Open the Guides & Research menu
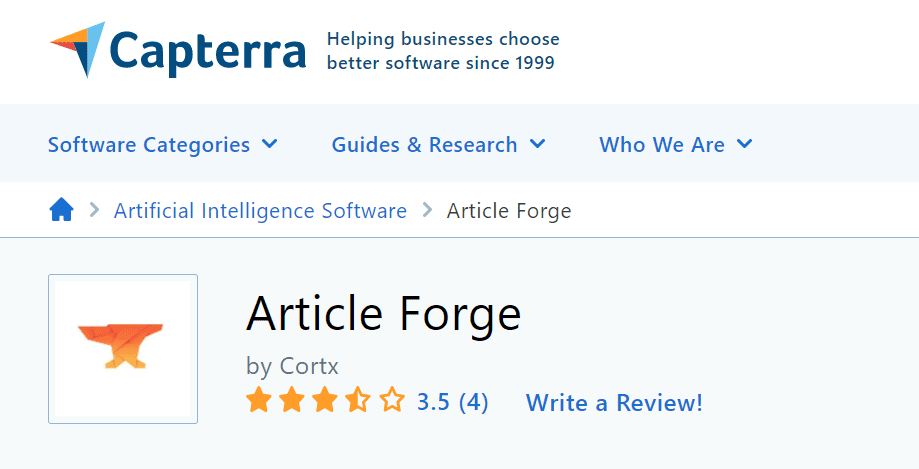919x469 pixels. click(x=424, y=144)
